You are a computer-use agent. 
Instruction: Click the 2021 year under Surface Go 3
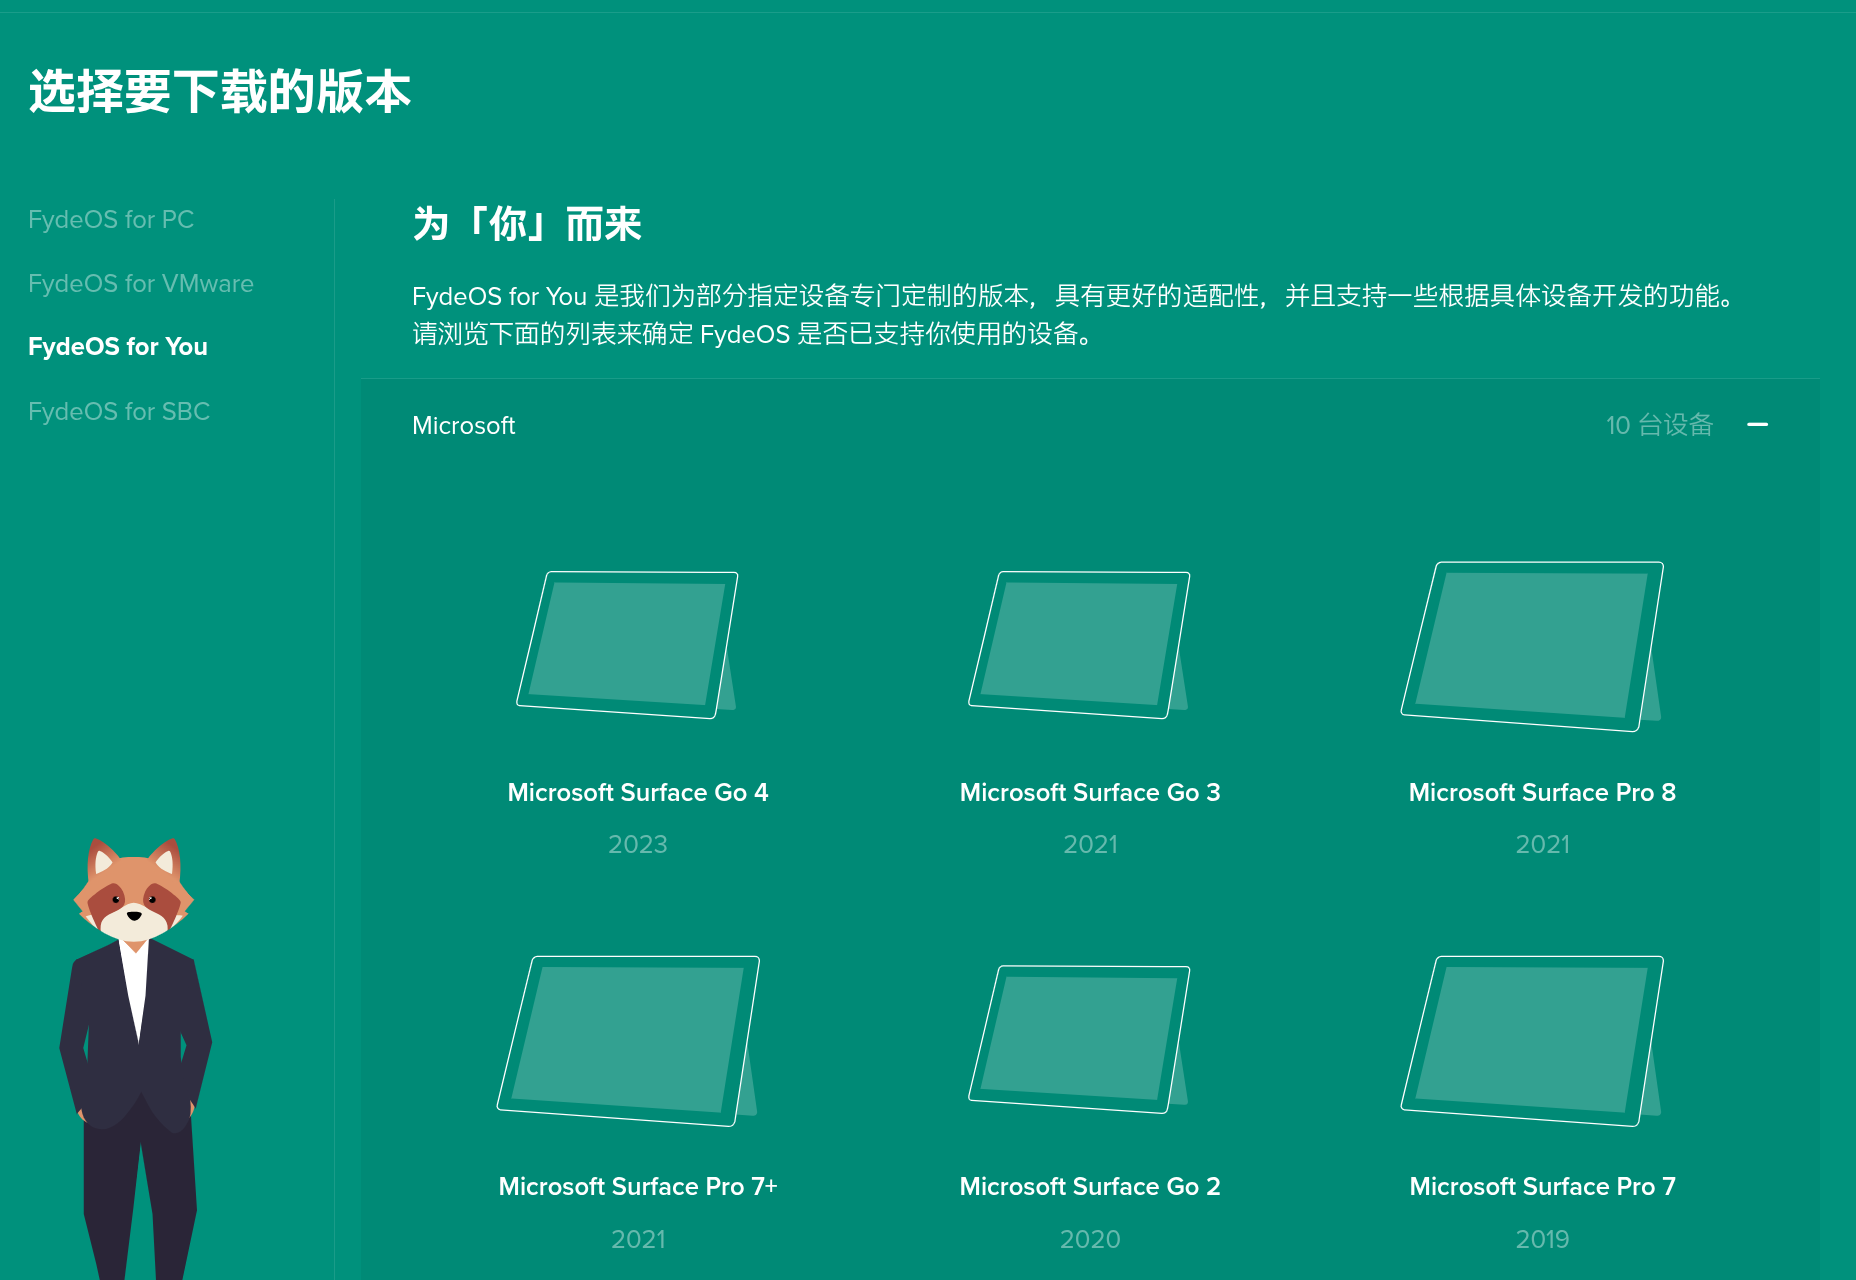point(1090,845)
